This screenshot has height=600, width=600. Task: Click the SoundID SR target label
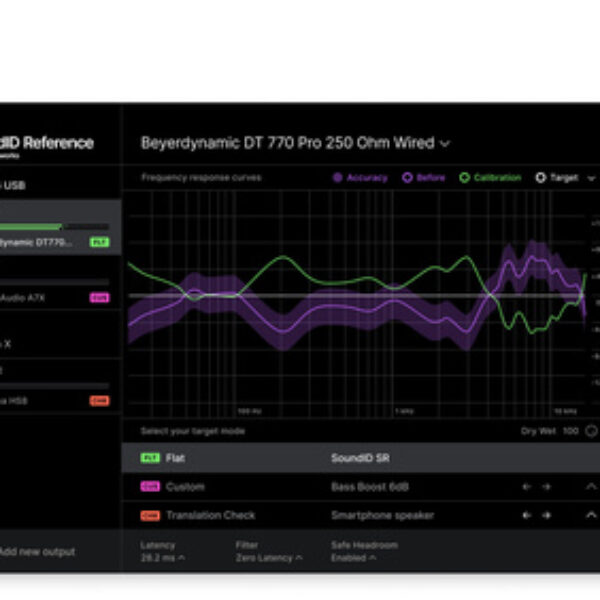360,458
